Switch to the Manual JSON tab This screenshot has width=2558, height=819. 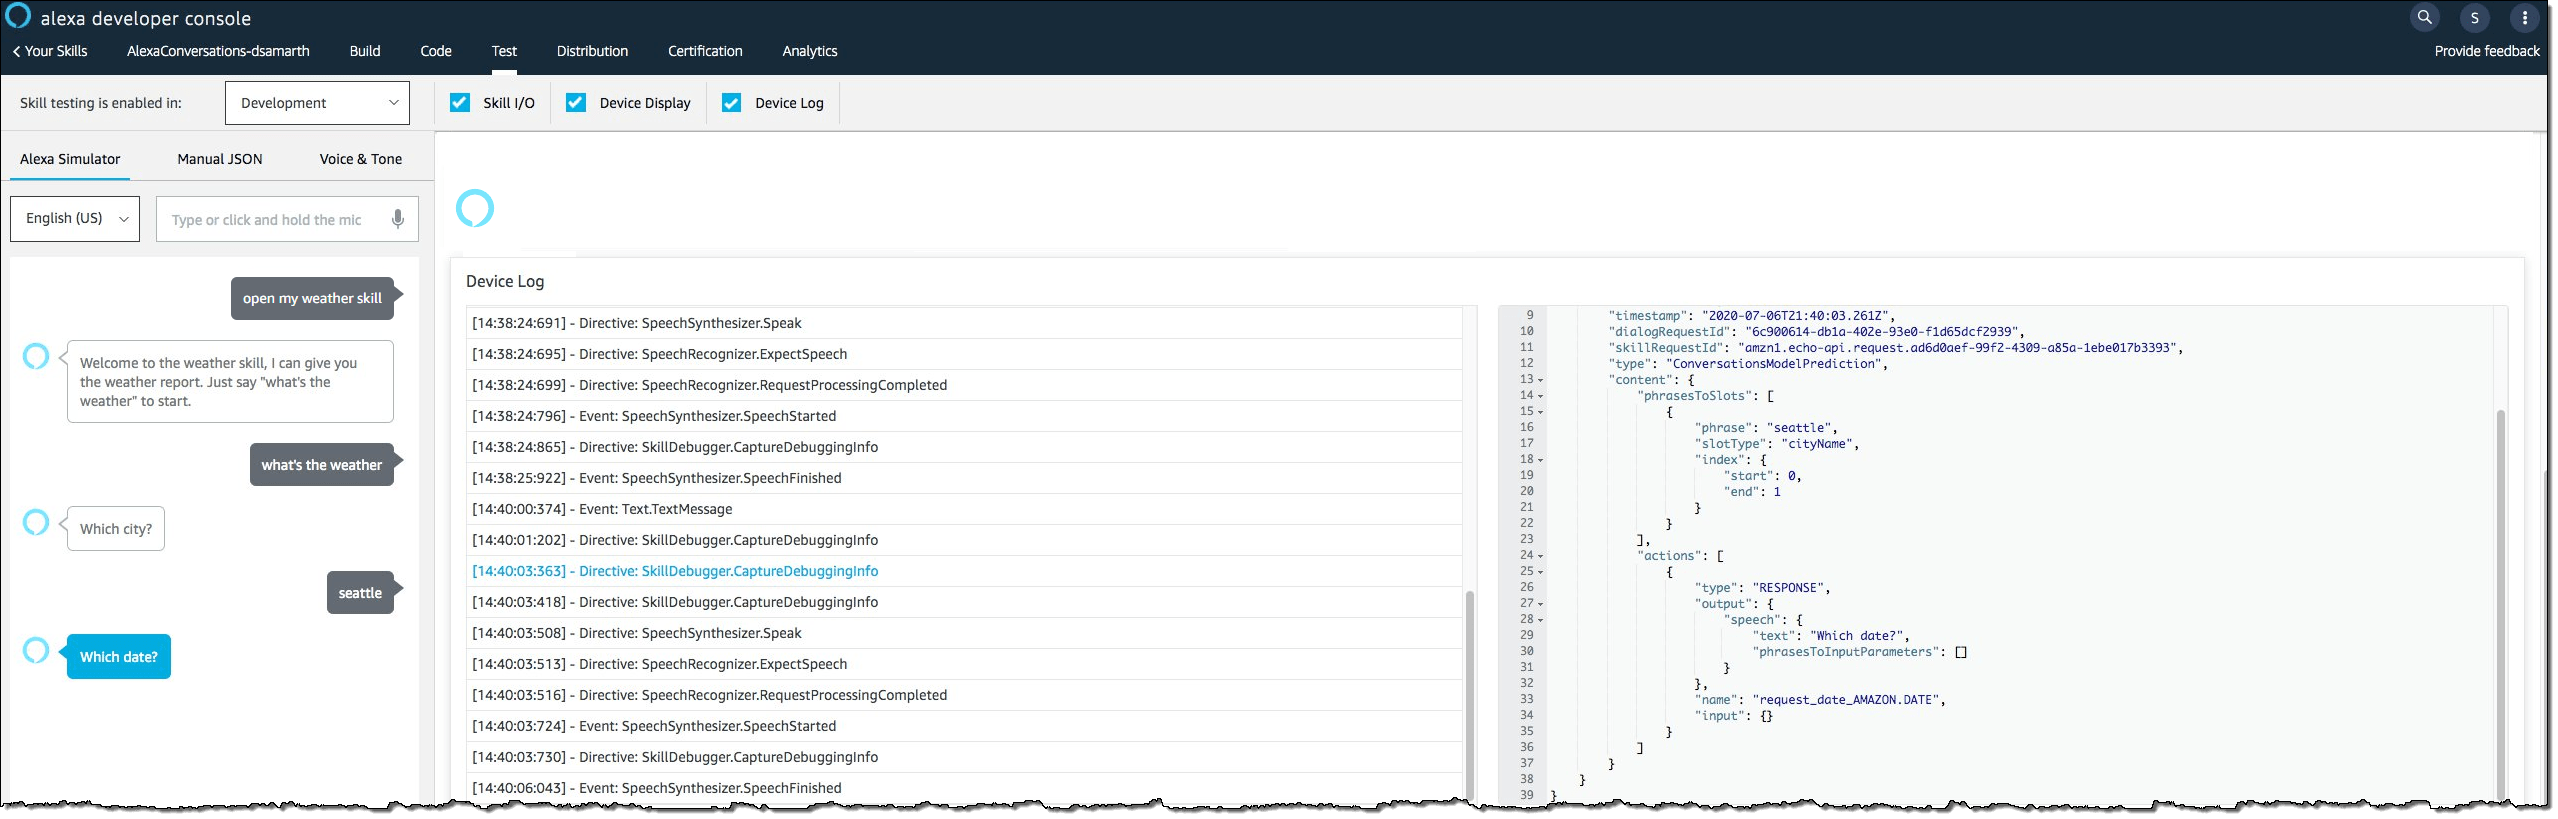(220, 159)
